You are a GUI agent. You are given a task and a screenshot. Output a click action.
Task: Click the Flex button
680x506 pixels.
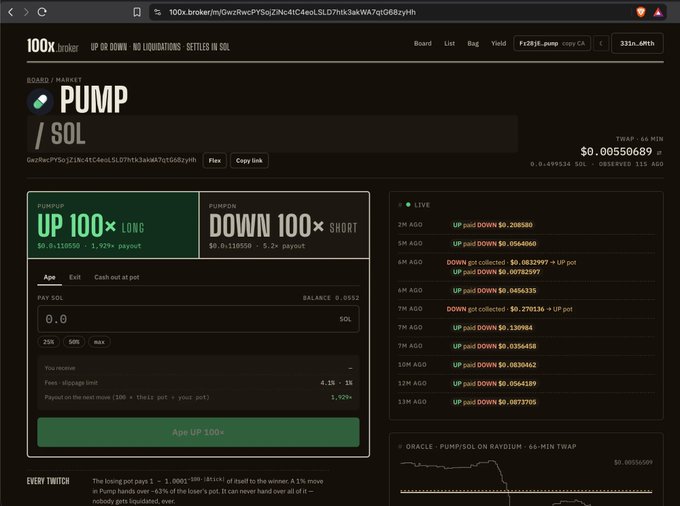tap(215, 160)
